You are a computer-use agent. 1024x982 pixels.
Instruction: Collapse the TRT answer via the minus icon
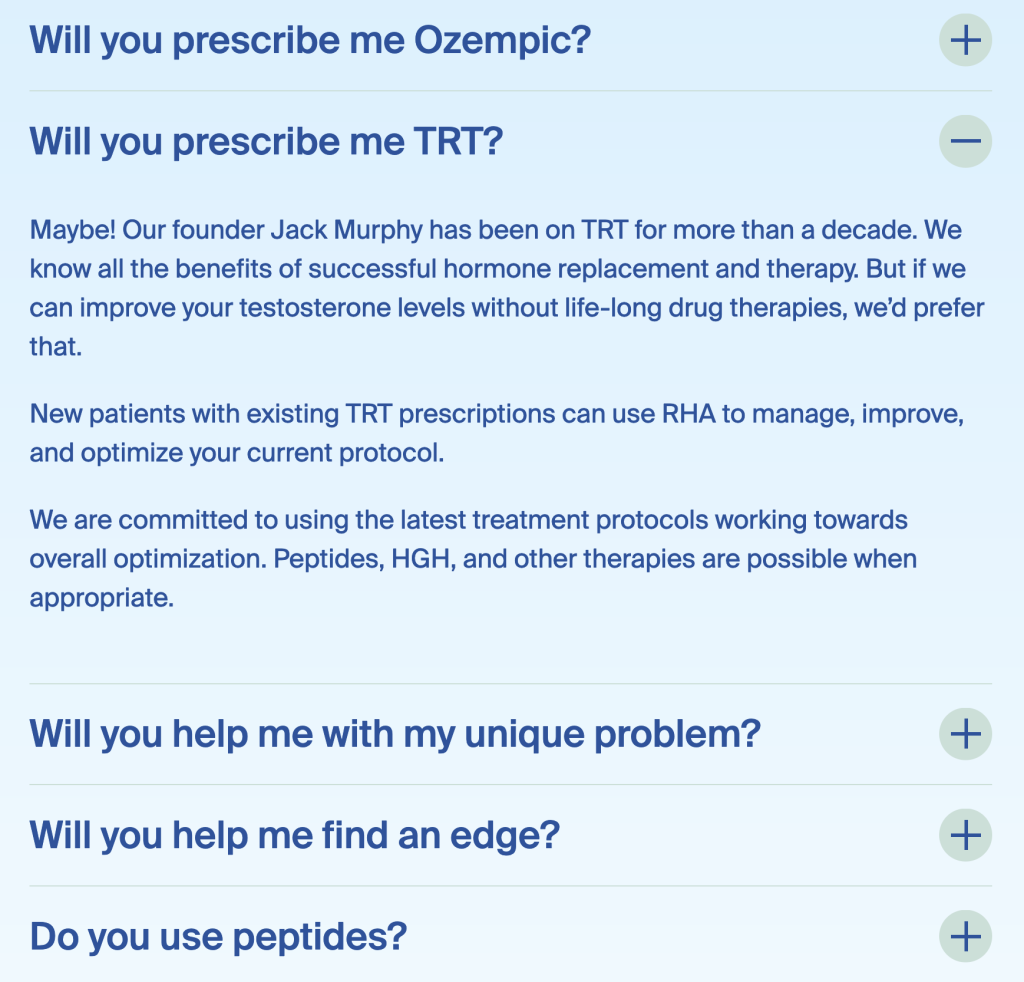pos(965,141)
